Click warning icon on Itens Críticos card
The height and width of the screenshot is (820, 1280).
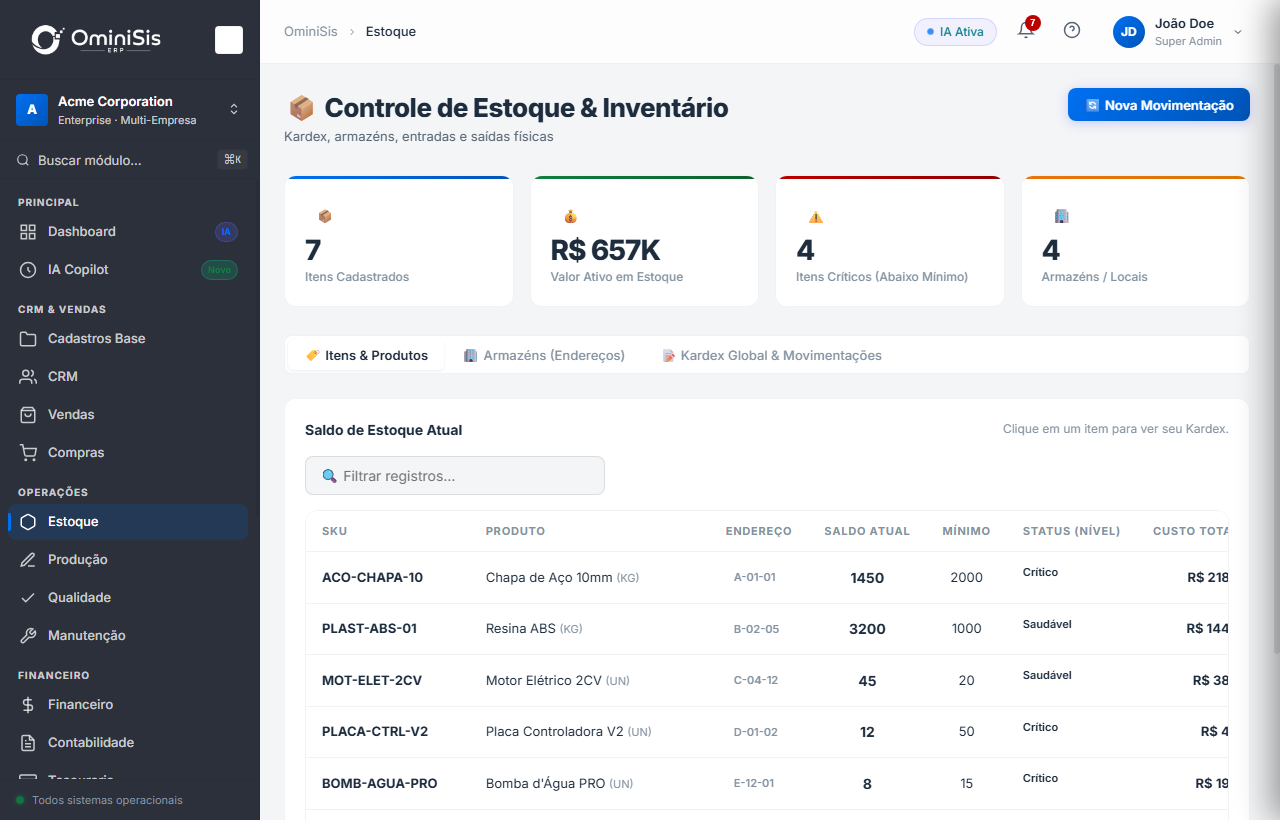pyautogui.click(x=815, y=217)
